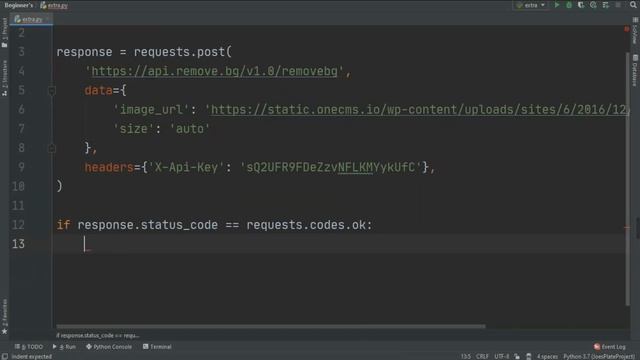Click extra.py in the navigation breadcrumb

click(x=54, y=5)
